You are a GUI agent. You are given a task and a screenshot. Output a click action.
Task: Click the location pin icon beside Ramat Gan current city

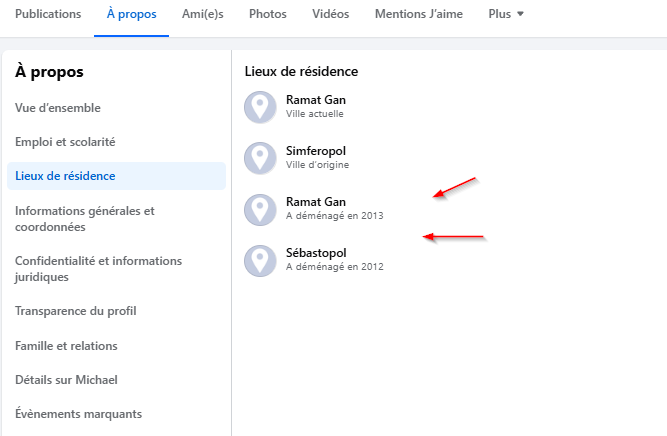click(x=260, y=107)
